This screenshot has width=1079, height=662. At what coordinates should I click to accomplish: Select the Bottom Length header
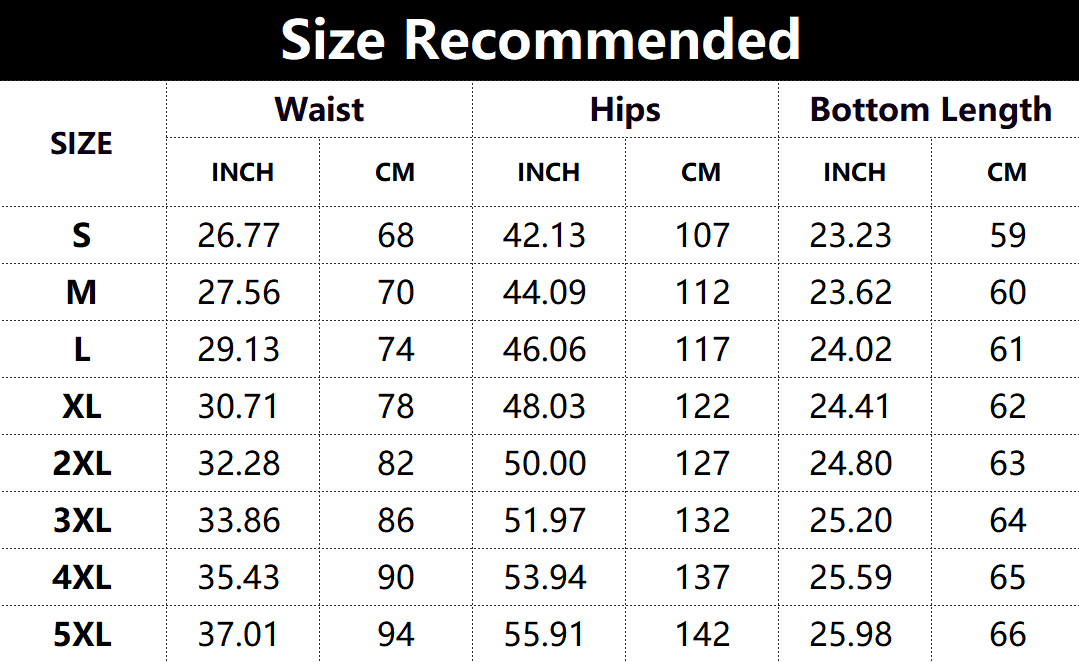point(930,109)
